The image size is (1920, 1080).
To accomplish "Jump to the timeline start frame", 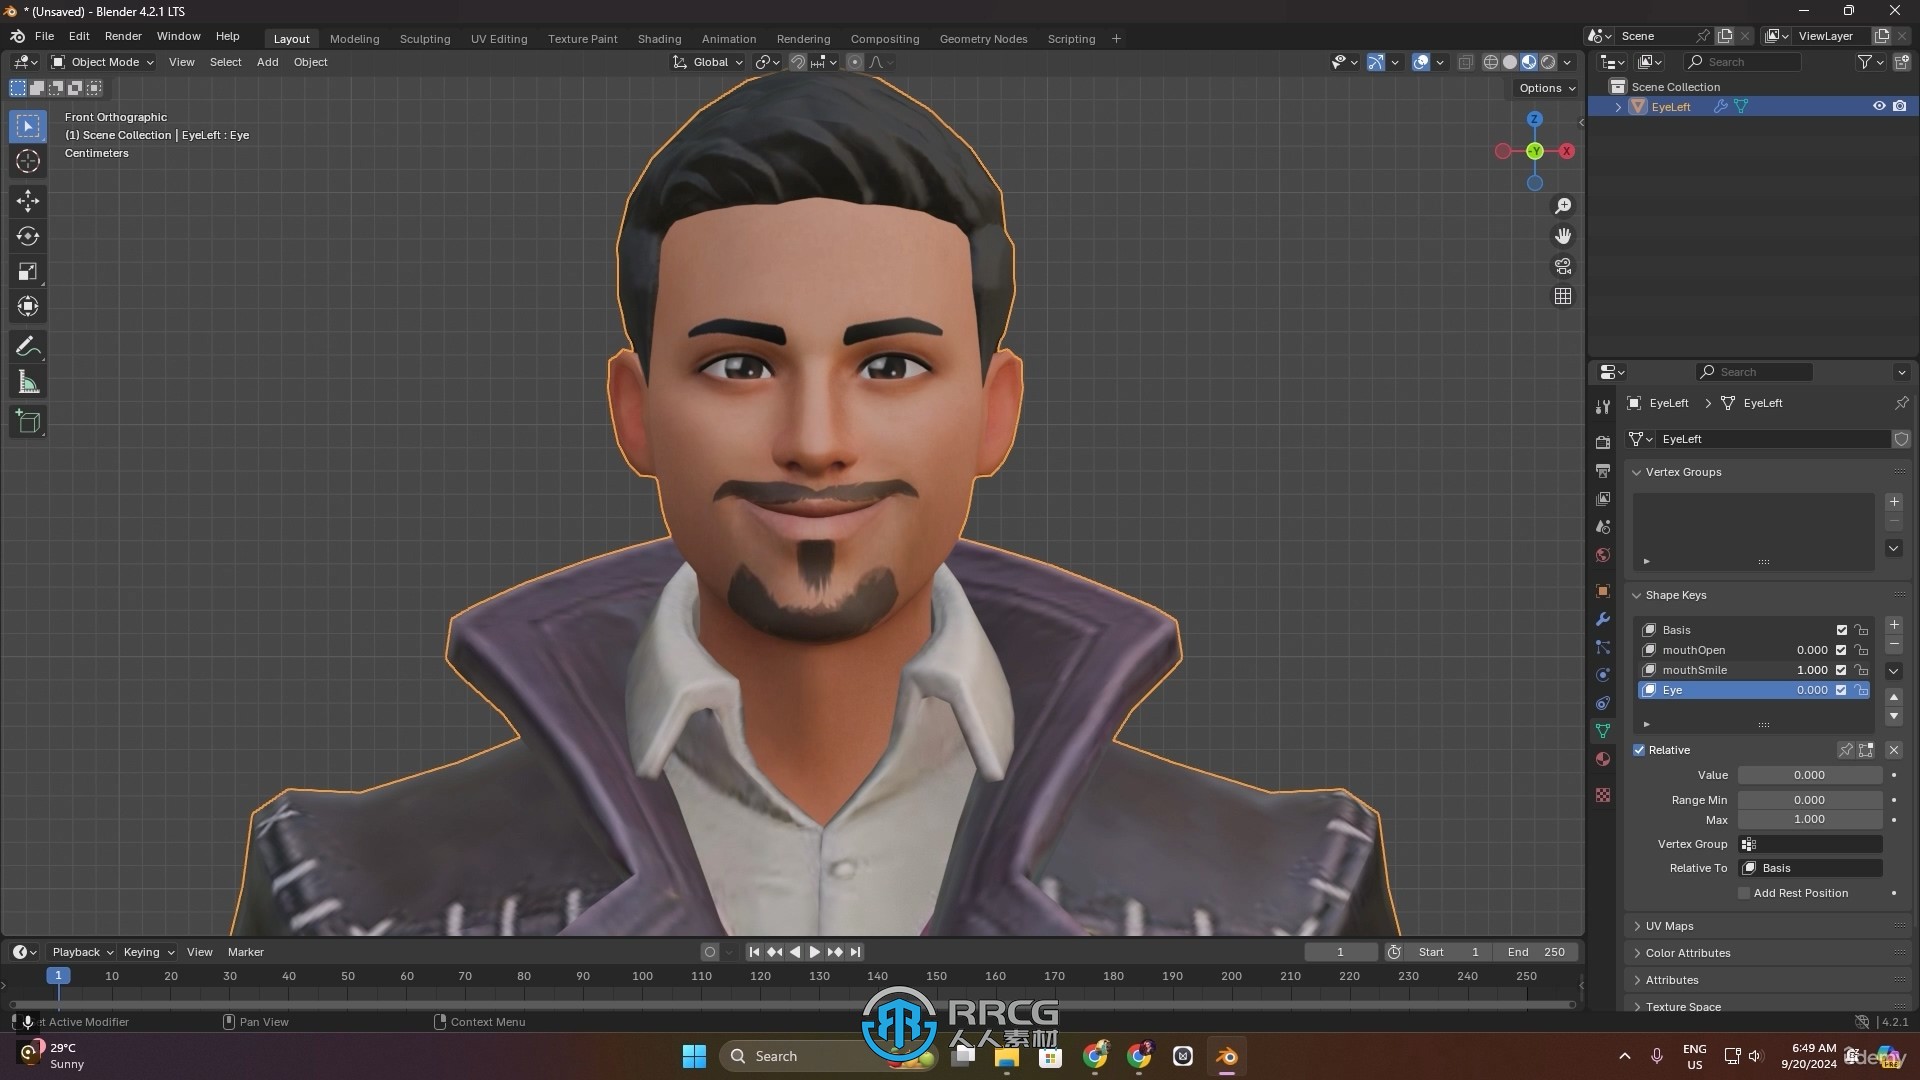I will 754,952.
